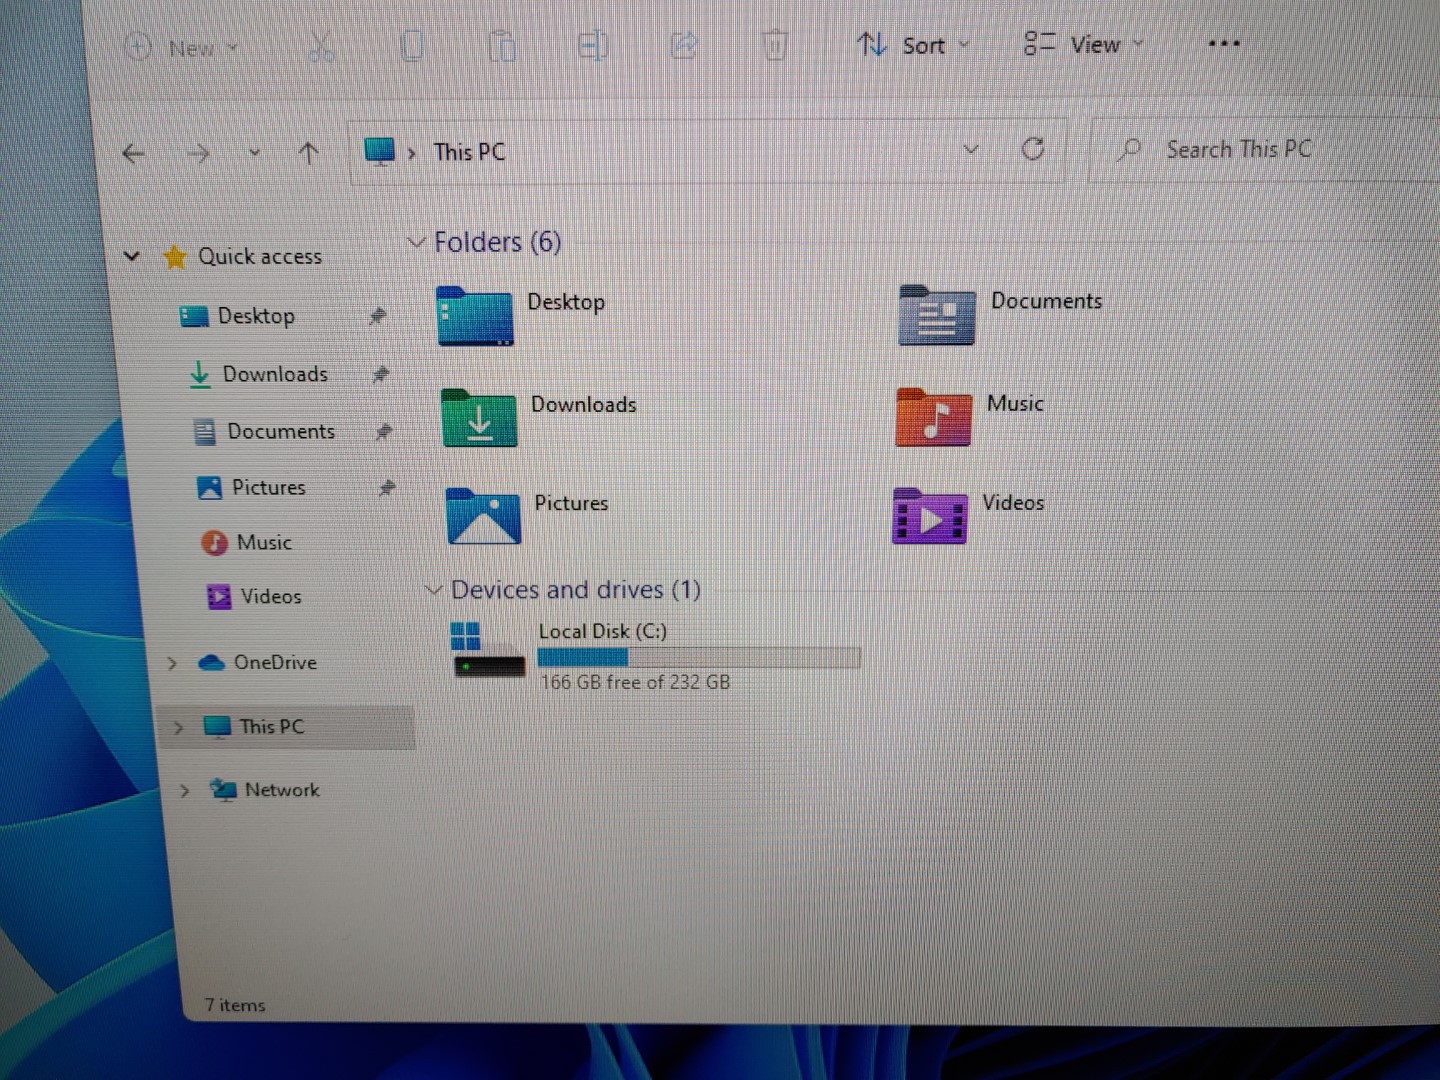The width and height of the screenshot is (1440, 1080).
Task: Collapse the Devices and drives group
Action: (434, 590)
